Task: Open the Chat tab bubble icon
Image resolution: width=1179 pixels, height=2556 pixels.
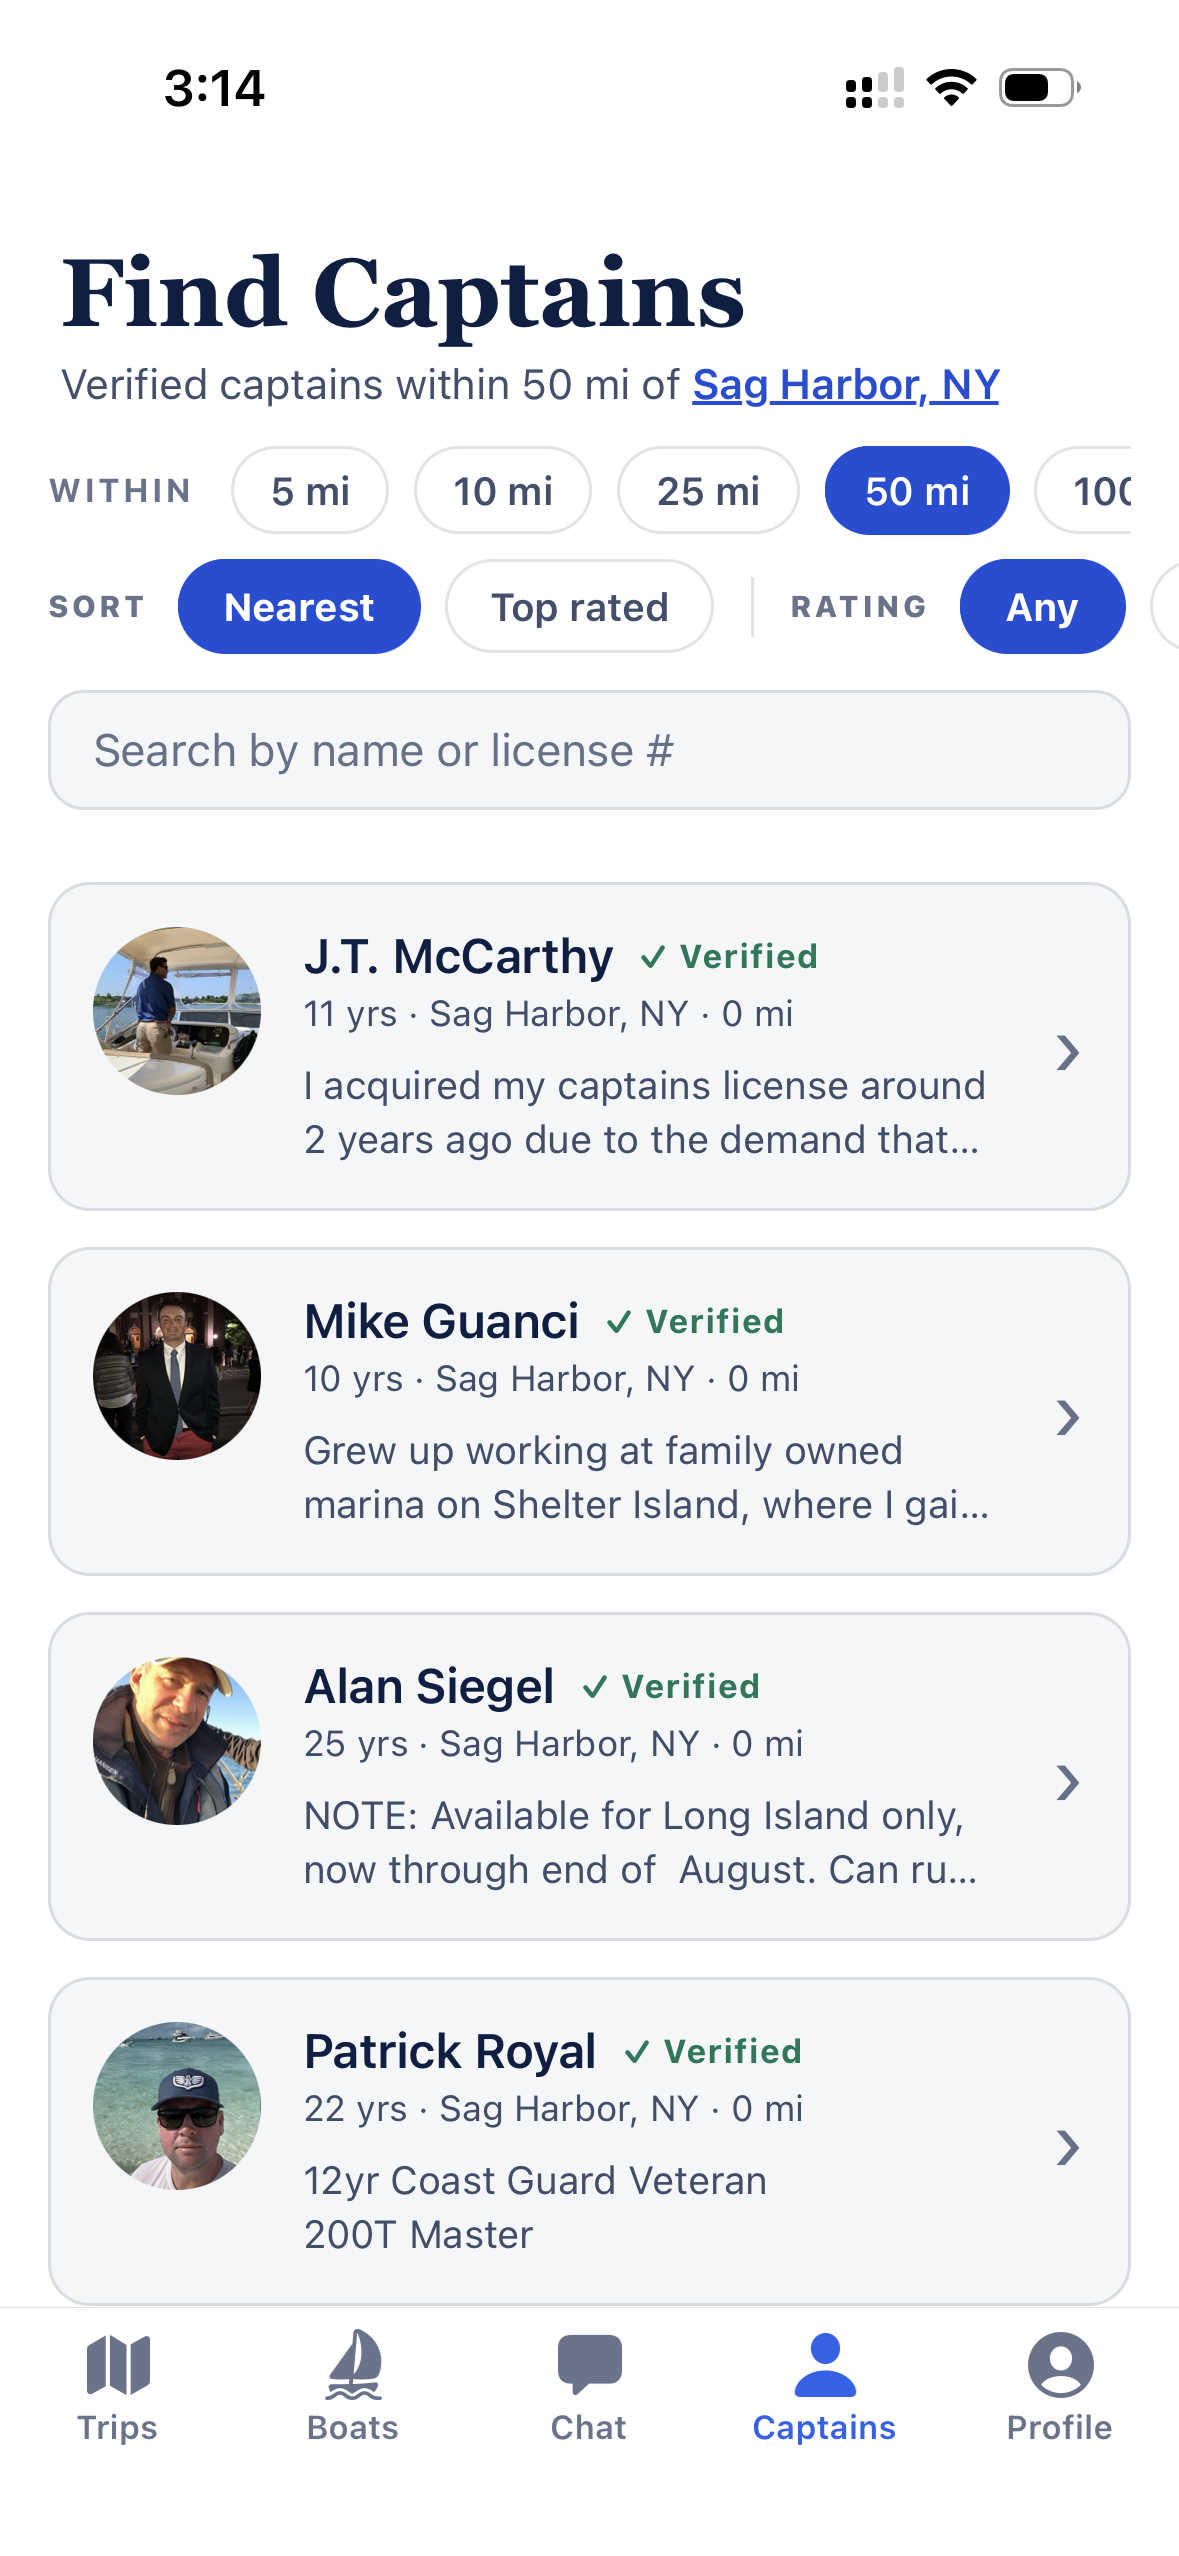Action: tap(590, 2365)
